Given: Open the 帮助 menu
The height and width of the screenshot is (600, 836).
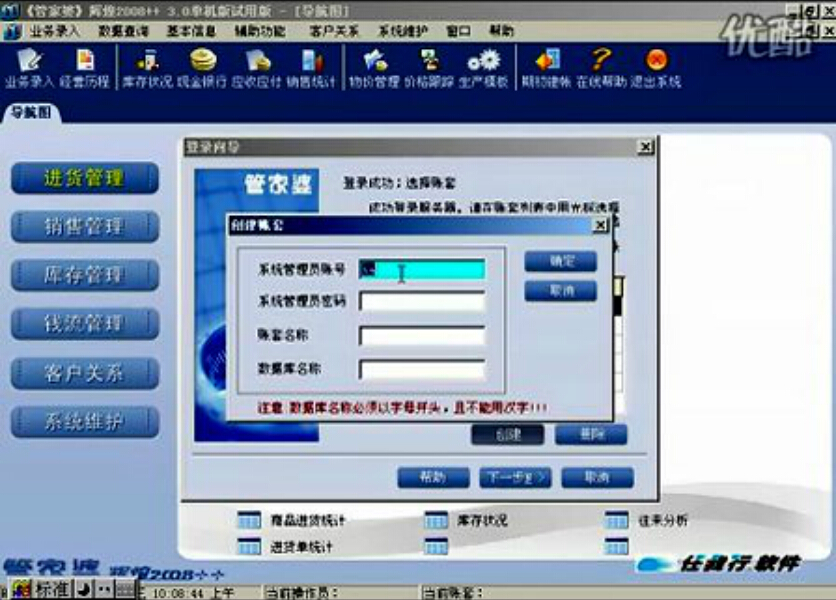Looking at the screenshot, I should pyautogui.click(x=501, y=31).
